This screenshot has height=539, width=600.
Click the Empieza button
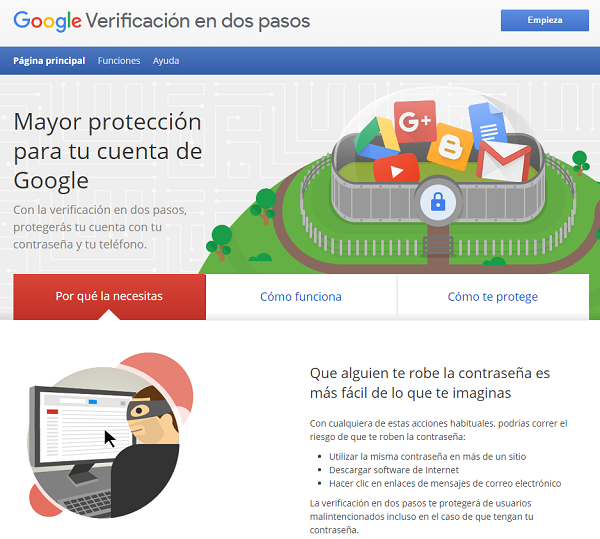[x=545, y=20]
